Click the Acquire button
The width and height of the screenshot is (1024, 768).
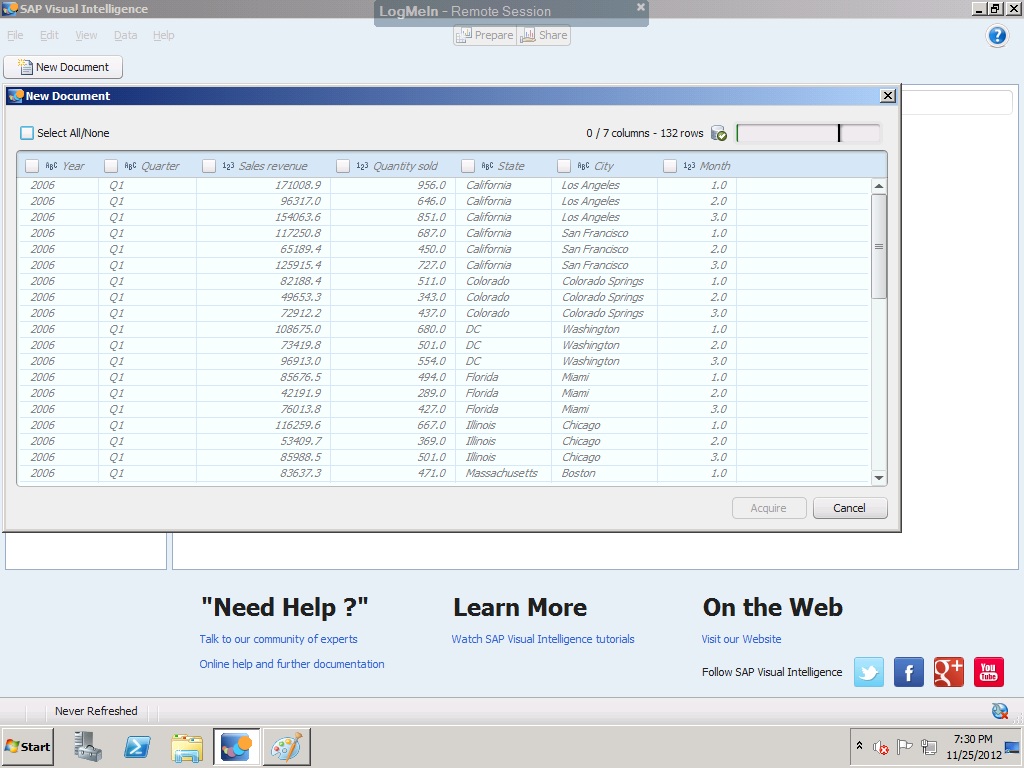pyautogui.click(x=769, y=508)
